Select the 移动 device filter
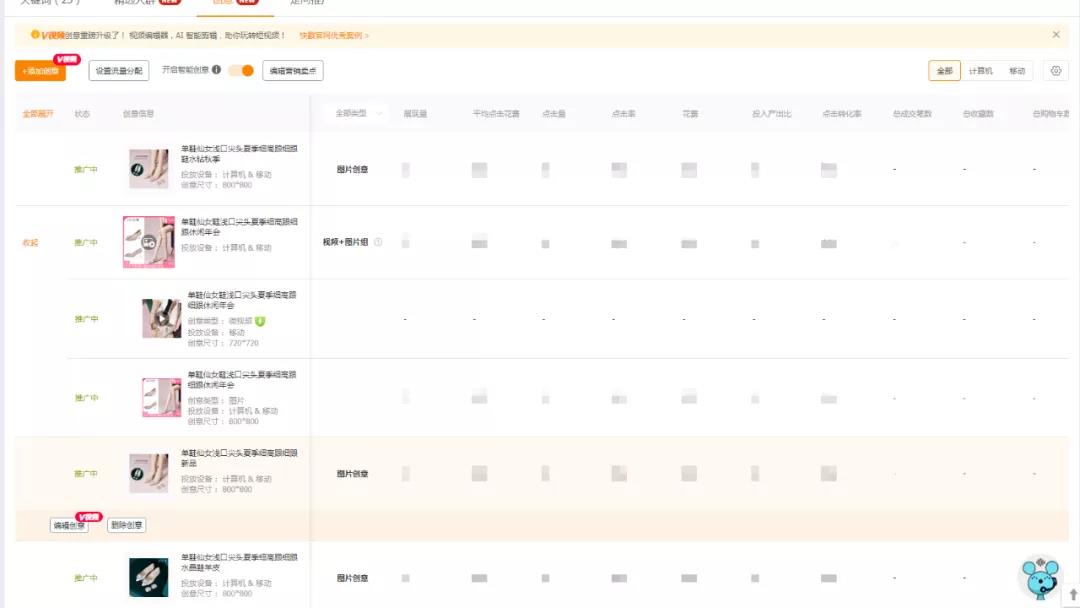The height and width of the screenshot is (608, 1080). click(x=1016, y=71)
